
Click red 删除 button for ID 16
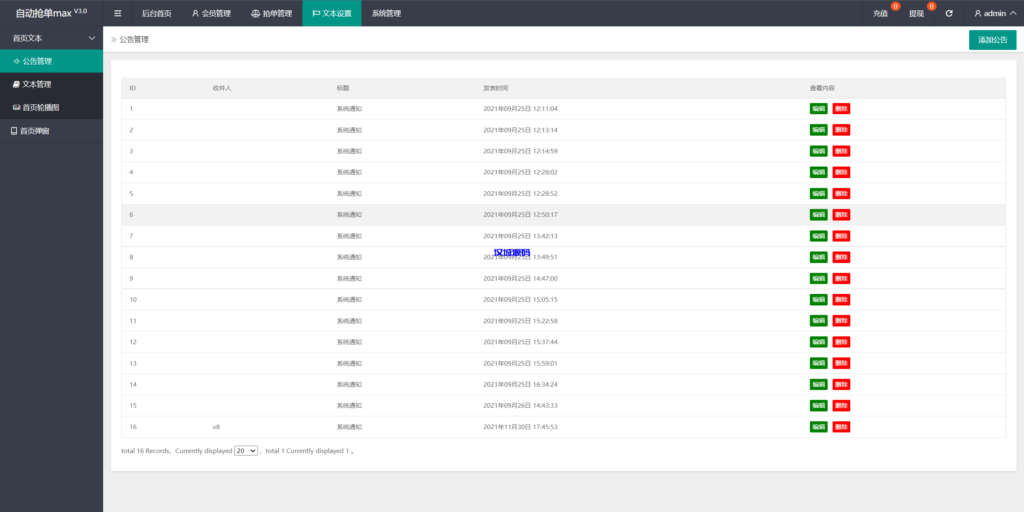pyautogui.click(x=841, y=427)
